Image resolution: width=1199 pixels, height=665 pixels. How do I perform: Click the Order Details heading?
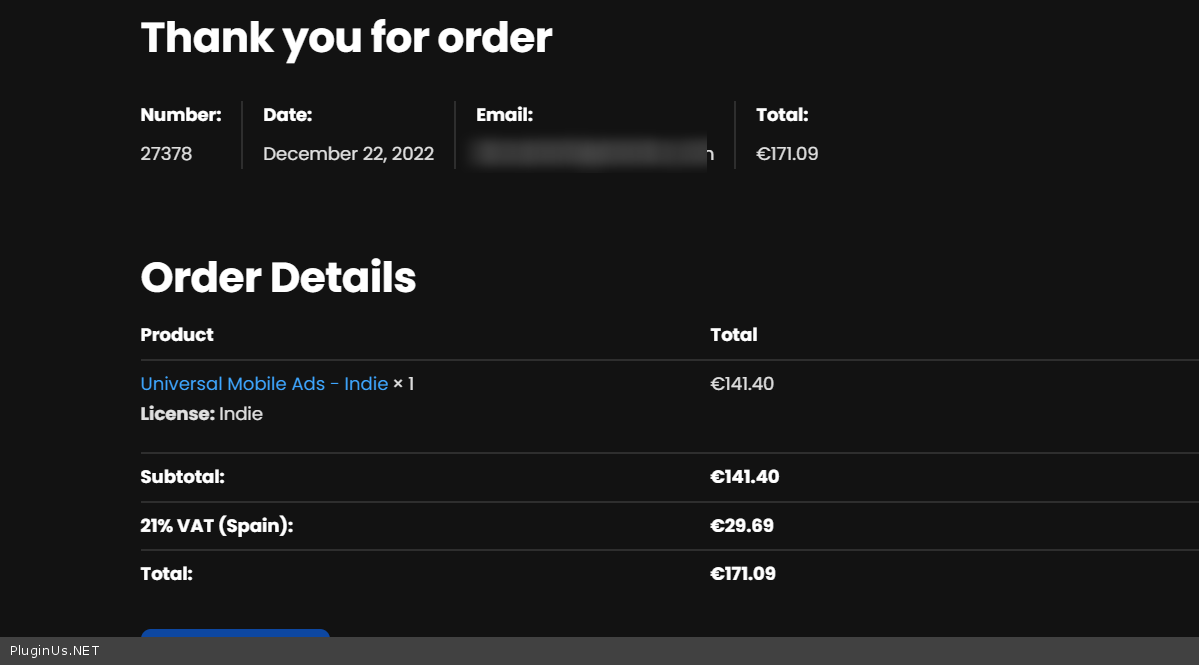[x=278, y=277]
